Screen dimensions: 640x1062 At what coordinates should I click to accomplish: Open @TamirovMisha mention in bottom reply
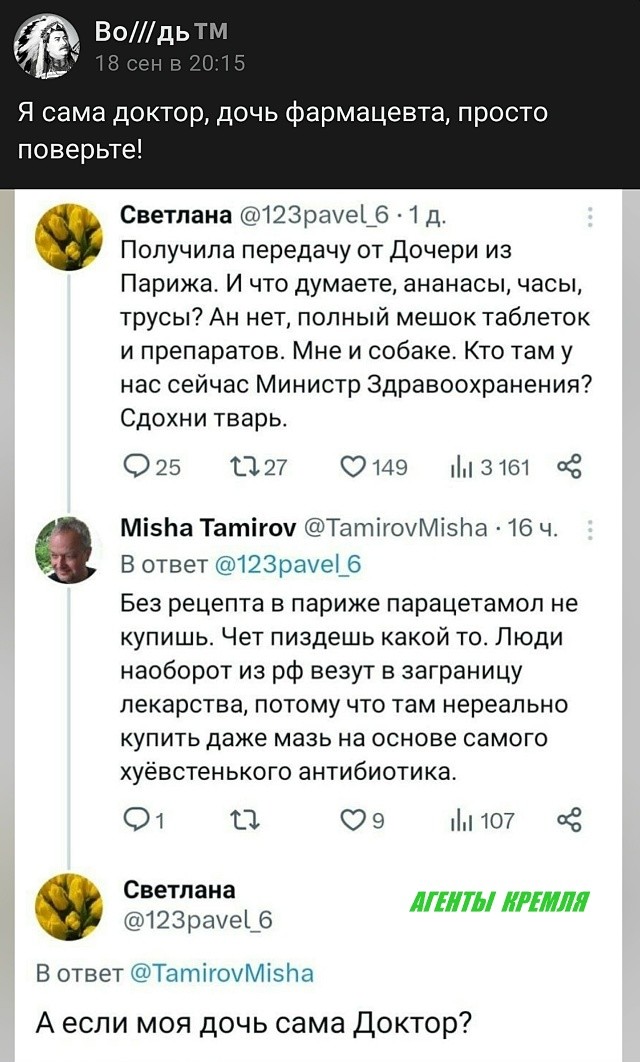pos(221,972)
